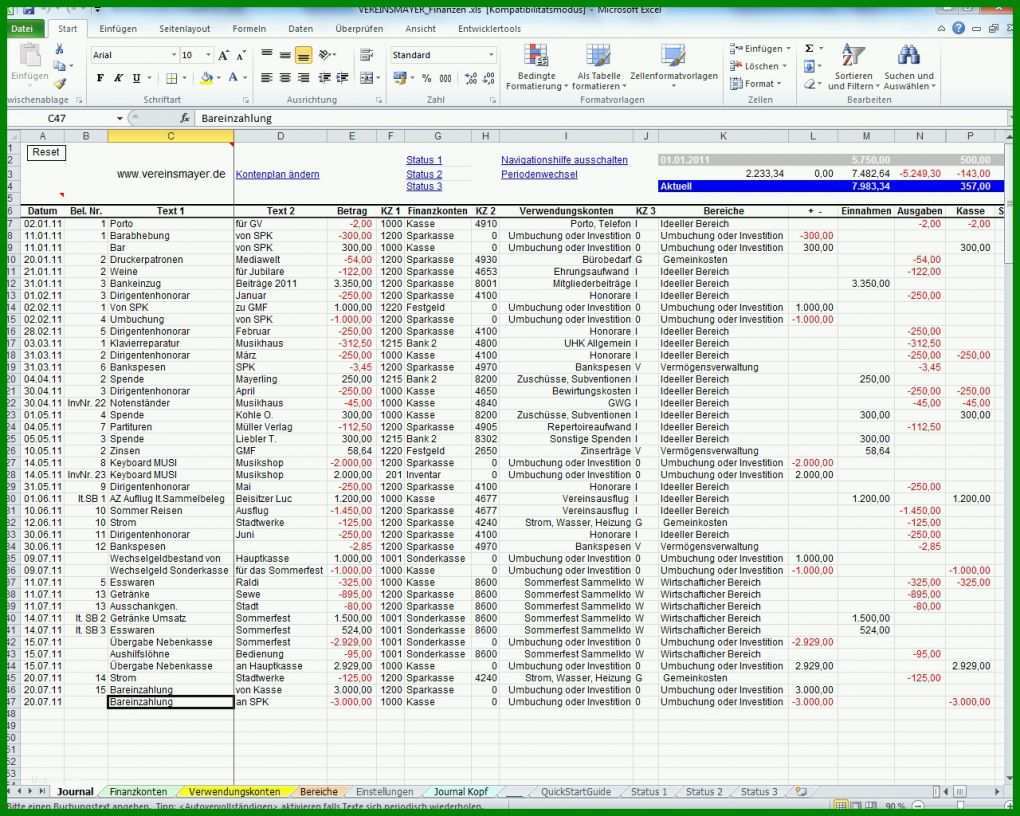The width and height of the screenshot is (1020, 816).
Task: Click the accounting number format icon
Action: pyautogui.click(x=400, y=78)
